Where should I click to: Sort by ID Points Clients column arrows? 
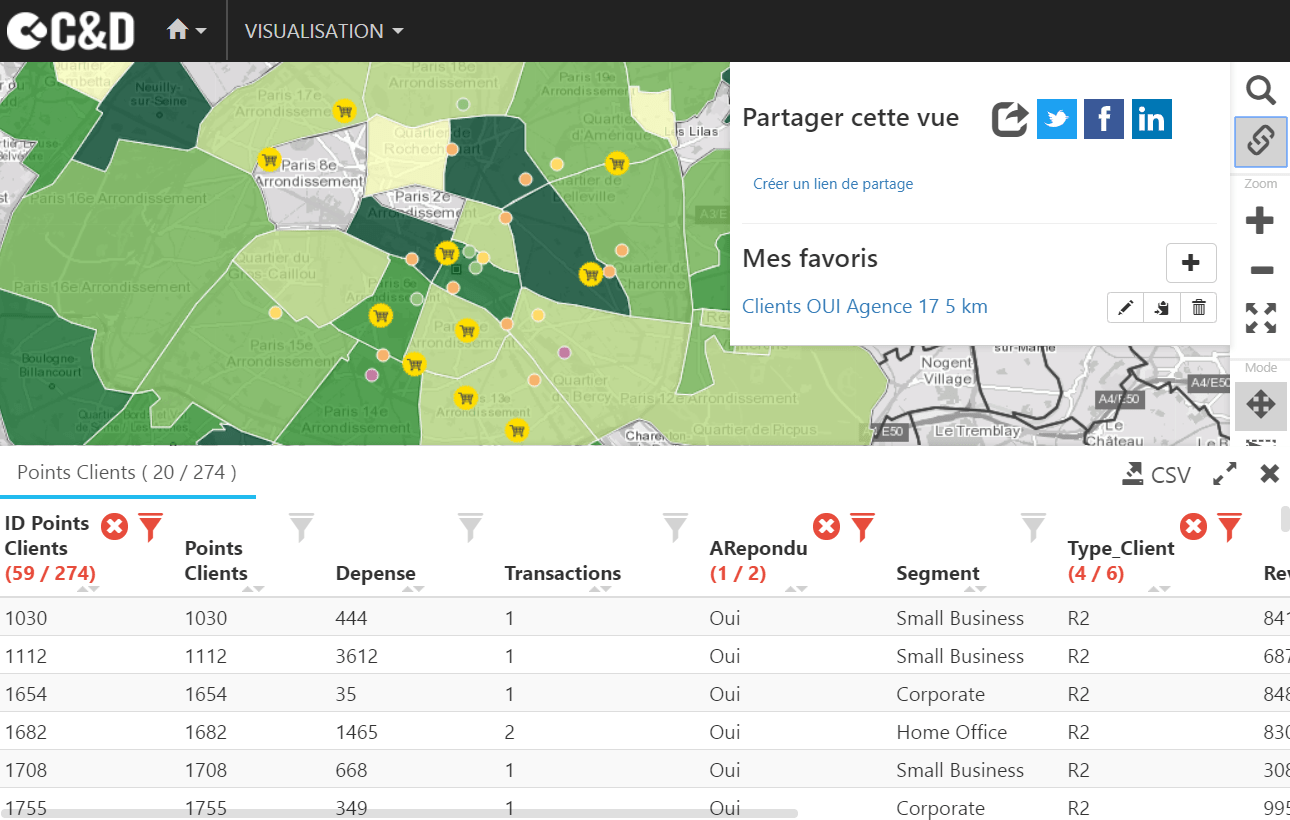point(88,589)
